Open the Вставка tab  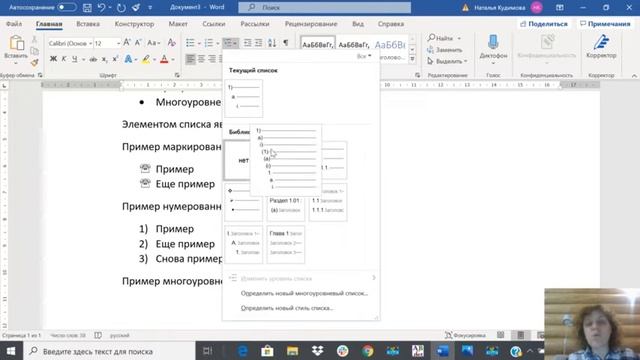(x=88, y=24)
